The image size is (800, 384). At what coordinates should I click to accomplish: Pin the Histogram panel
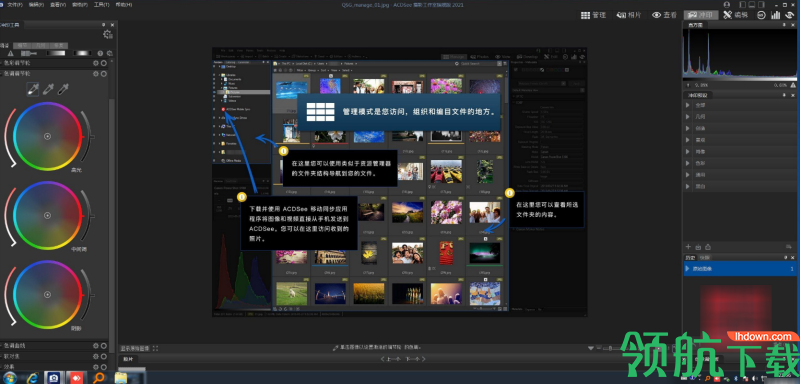pos(785,24)
